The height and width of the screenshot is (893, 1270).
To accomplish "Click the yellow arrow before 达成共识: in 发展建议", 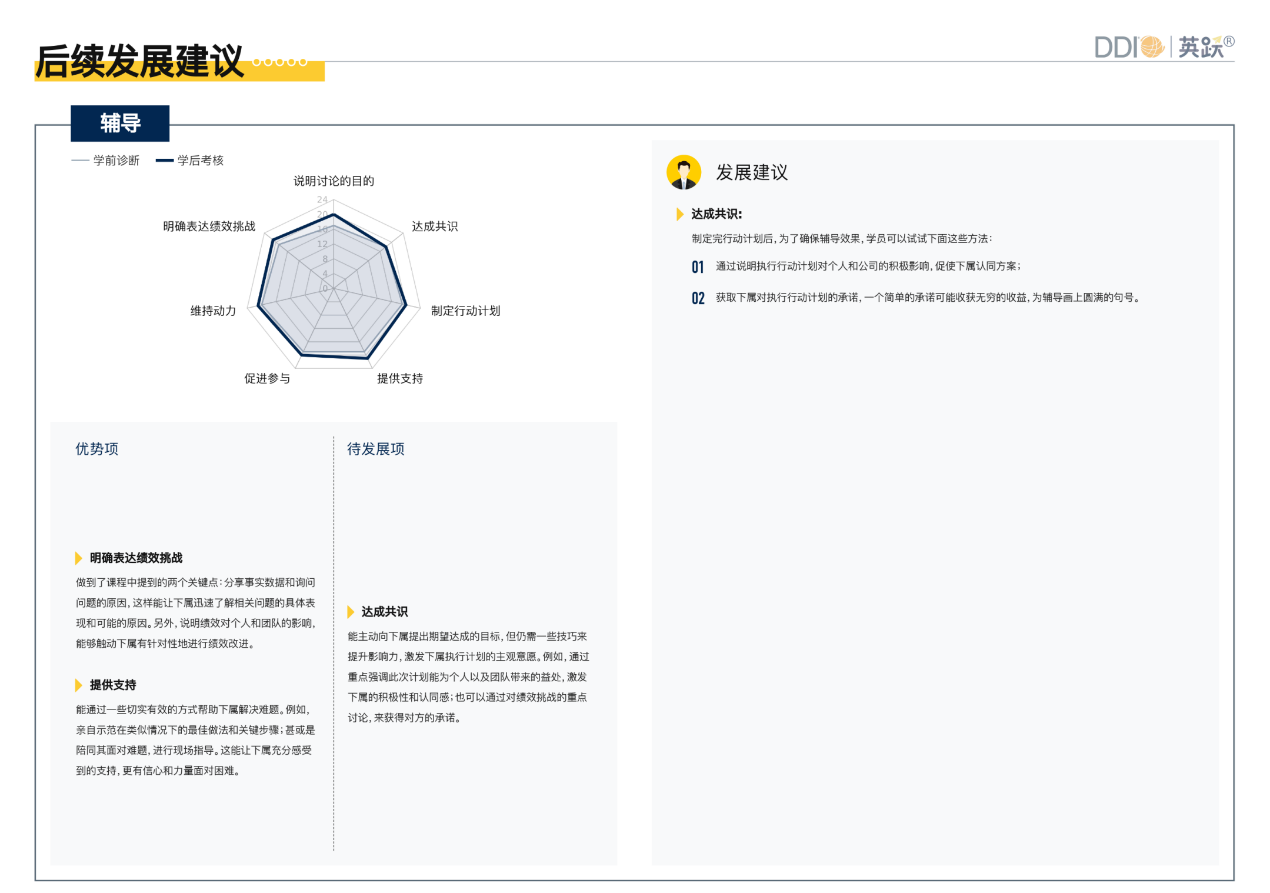I will coord(680,214).
